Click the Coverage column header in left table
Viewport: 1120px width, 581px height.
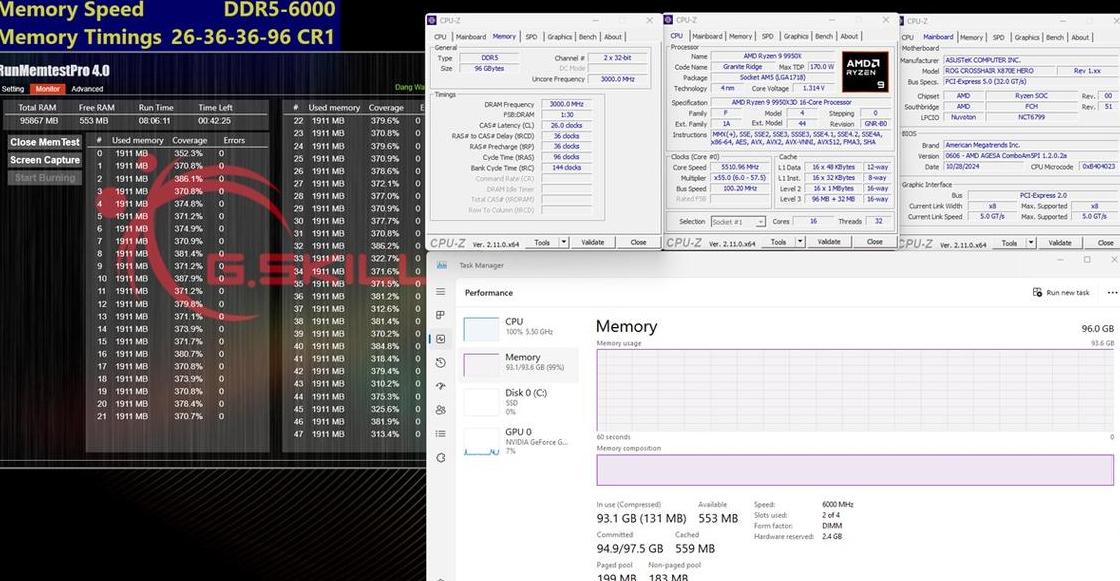pos(189,141)
